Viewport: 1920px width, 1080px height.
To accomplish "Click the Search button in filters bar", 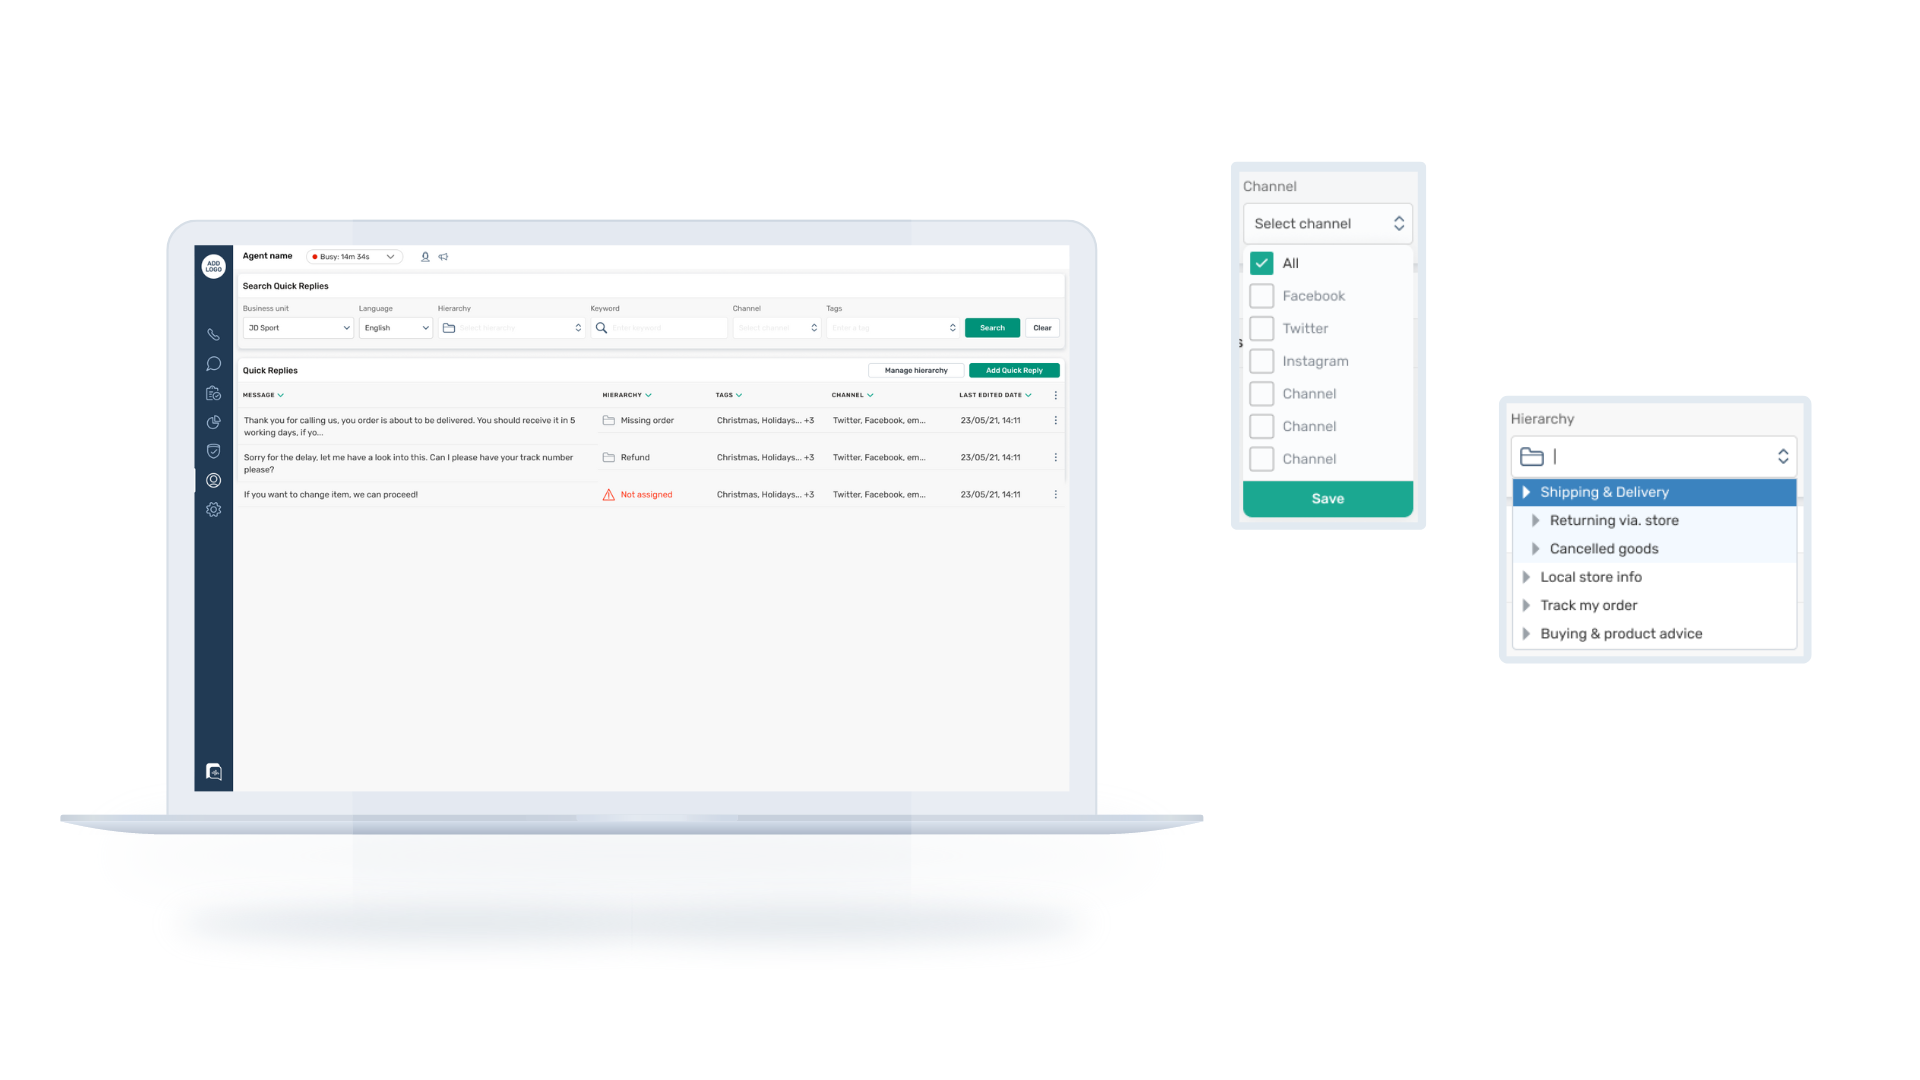I will 993,327.
